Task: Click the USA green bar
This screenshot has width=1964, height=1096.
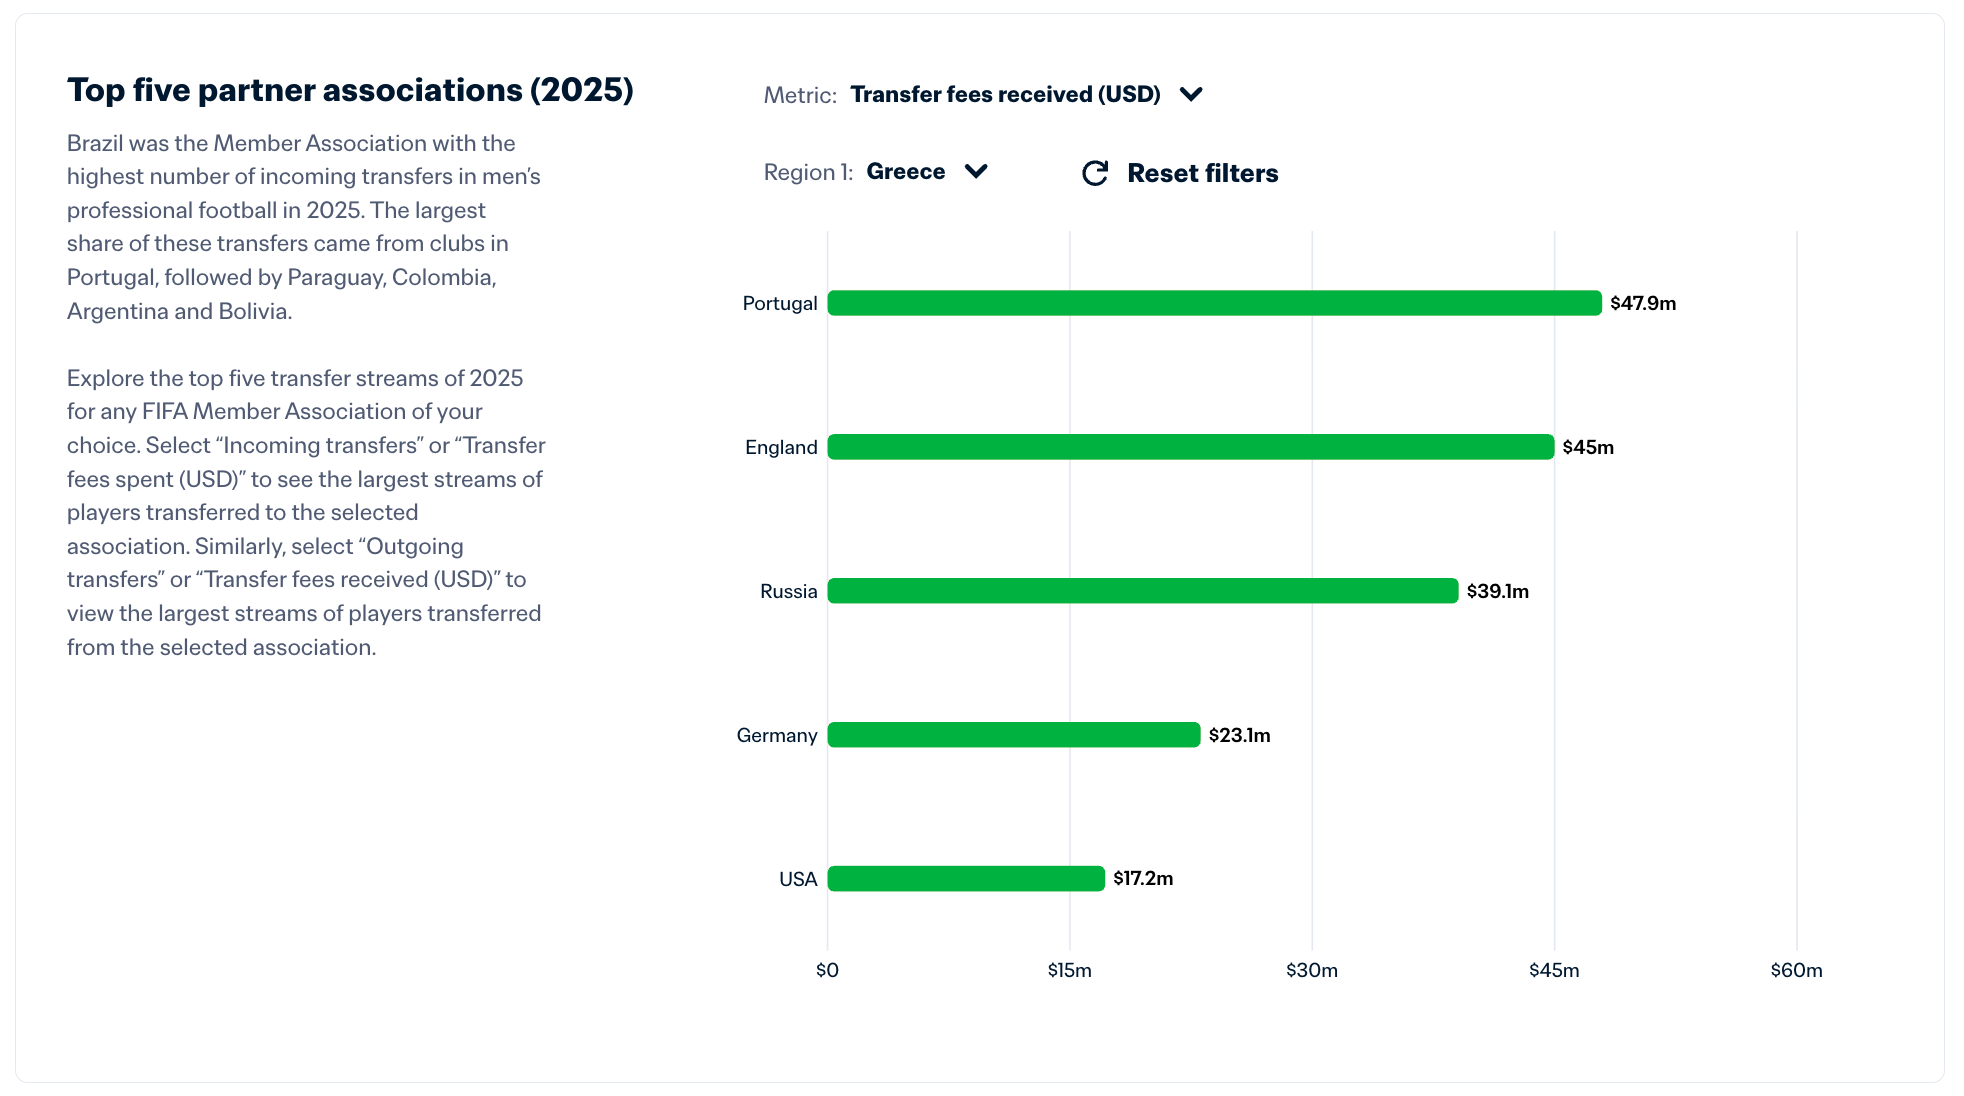Action: 965,879
